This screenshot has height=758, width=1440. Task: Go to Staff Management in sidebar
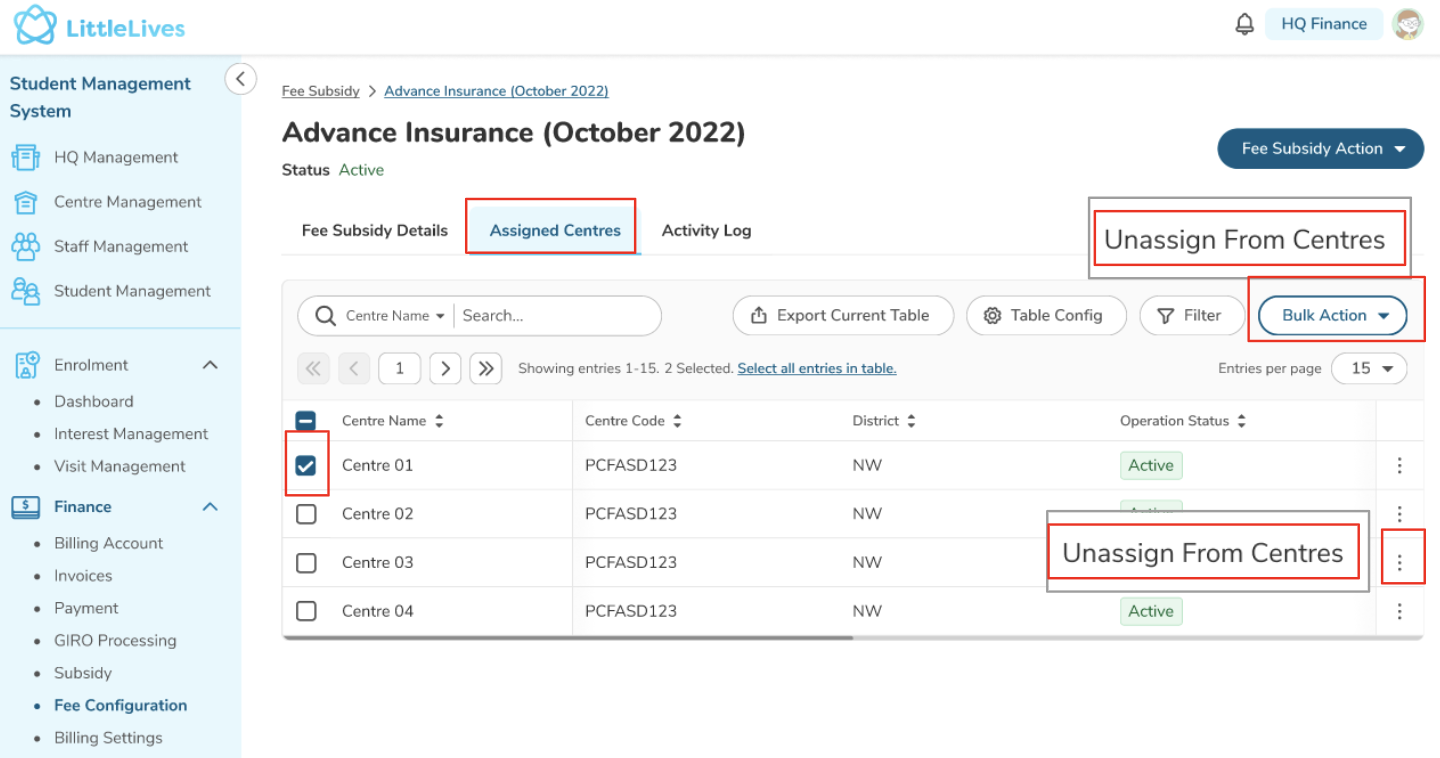(120, 246)
